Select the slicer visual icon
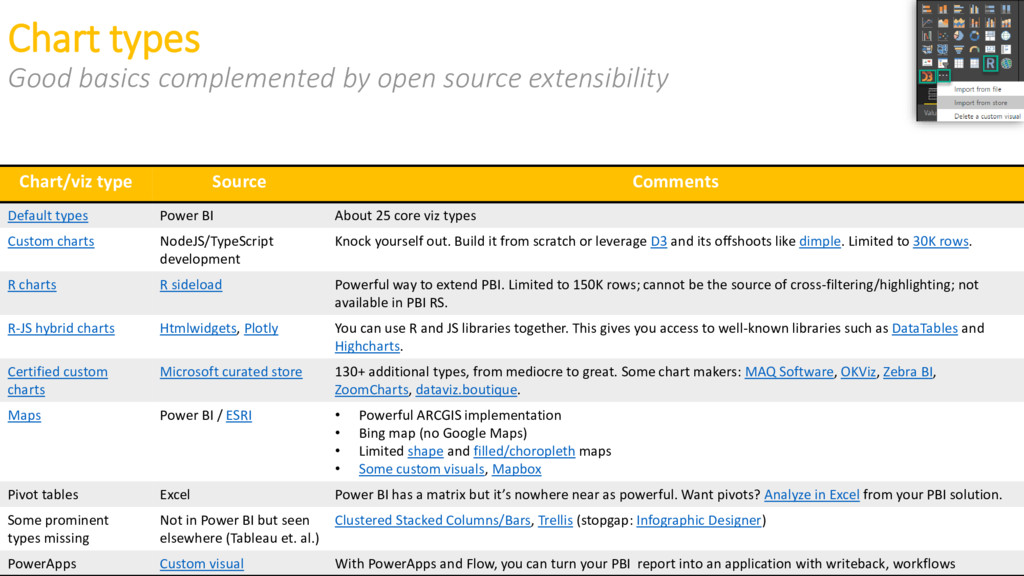Viewport: 1024px width, 576px height. point(943,63)
